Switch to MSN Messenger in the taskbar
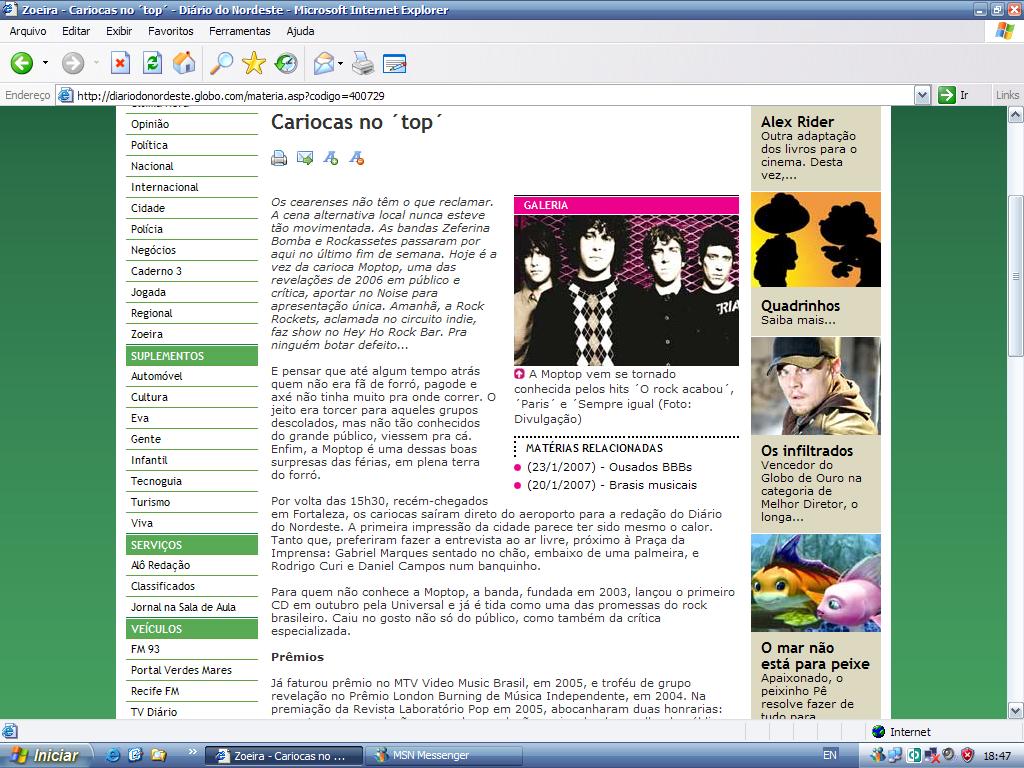The height and width of the screenshot is (768, 1024). [x=430, y=755]
